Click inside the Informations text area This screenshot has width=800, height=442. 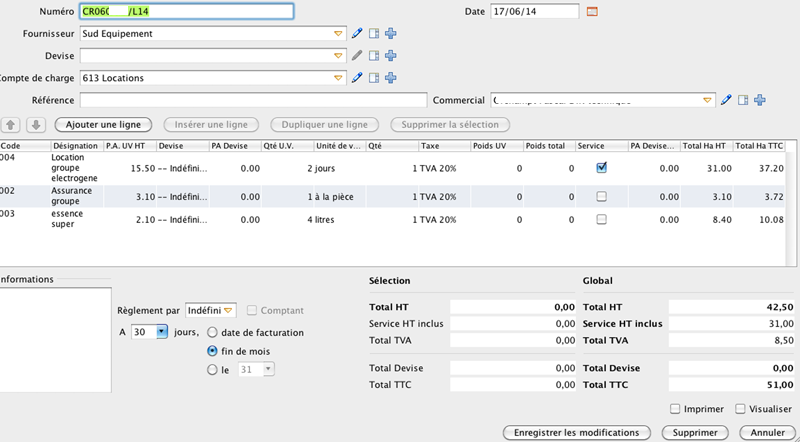click(55, 340)
